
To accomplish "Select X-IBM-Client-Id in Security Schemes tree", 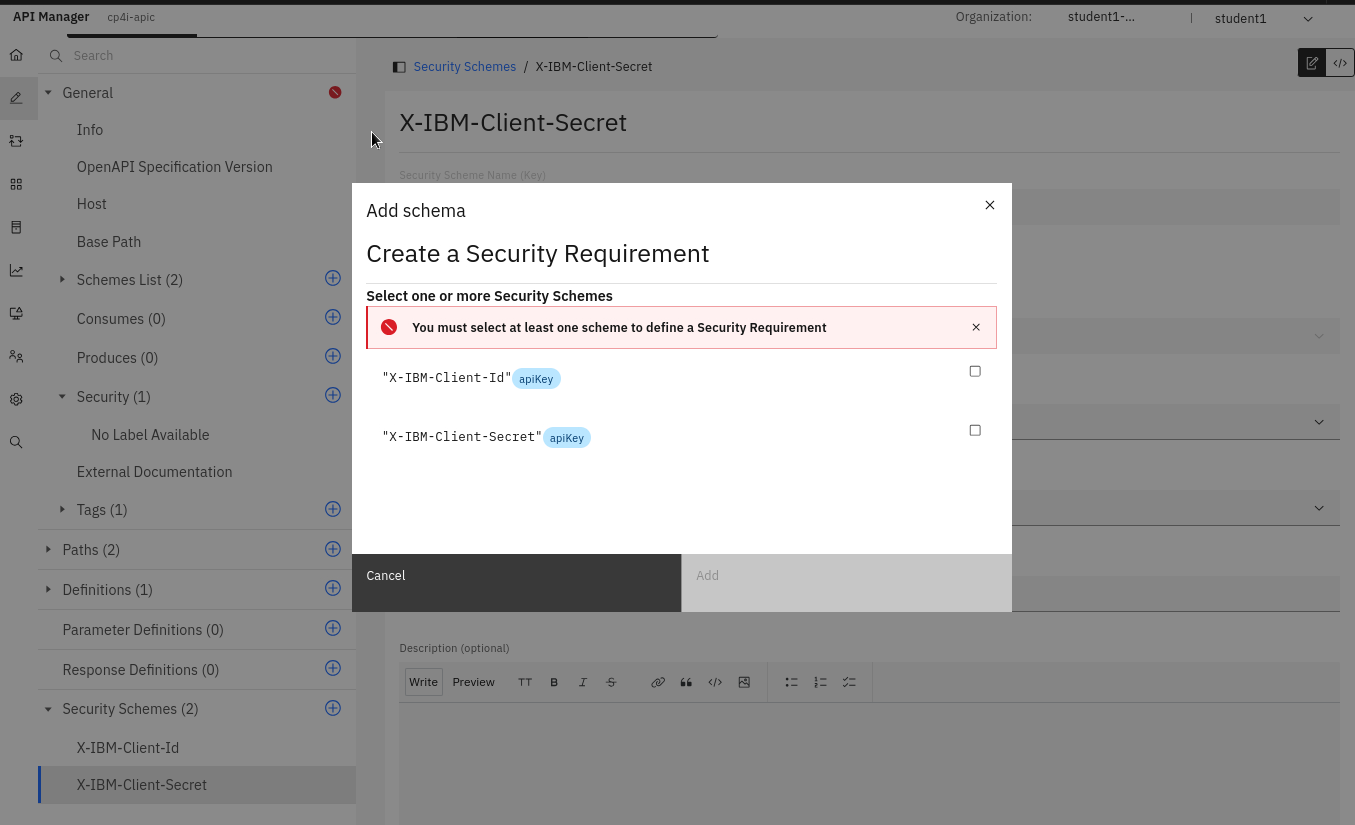I will (128, 748).
